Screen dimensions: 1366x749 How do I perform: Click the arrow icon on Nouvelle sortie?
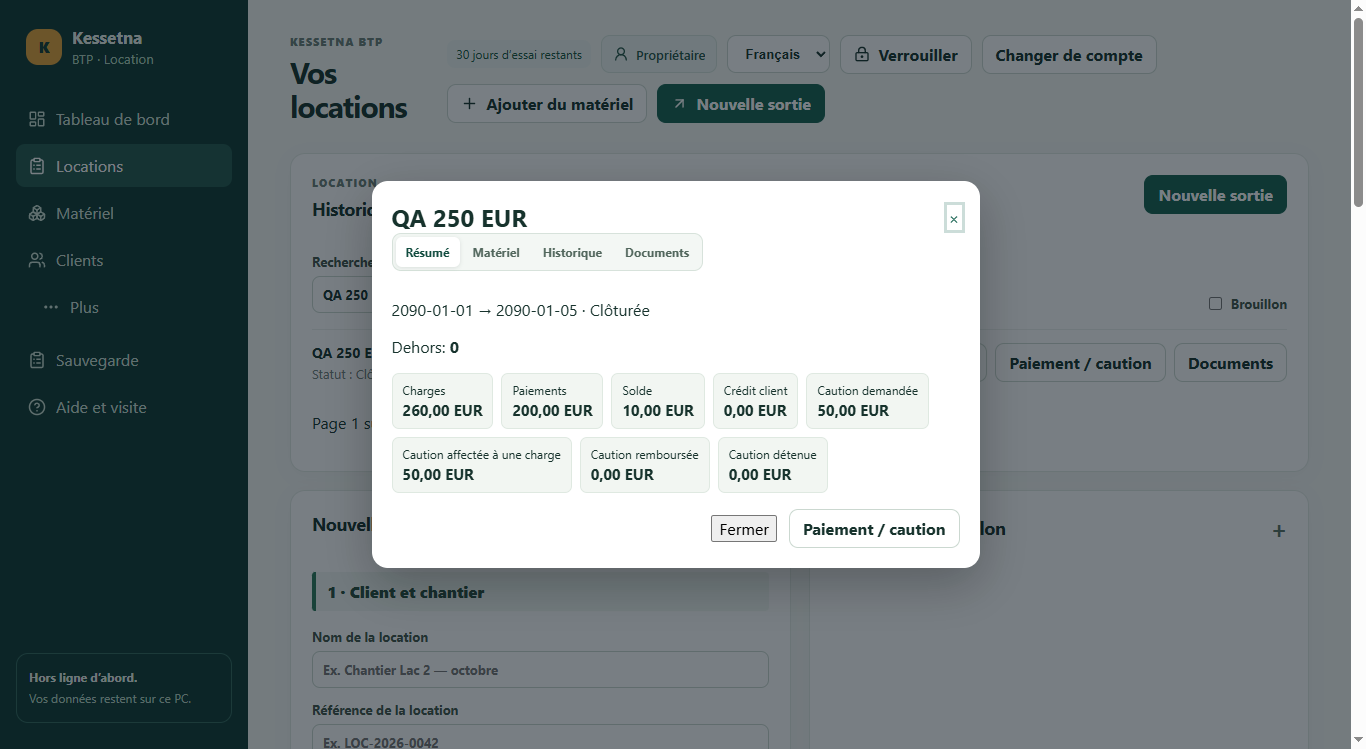coord(679,104)
